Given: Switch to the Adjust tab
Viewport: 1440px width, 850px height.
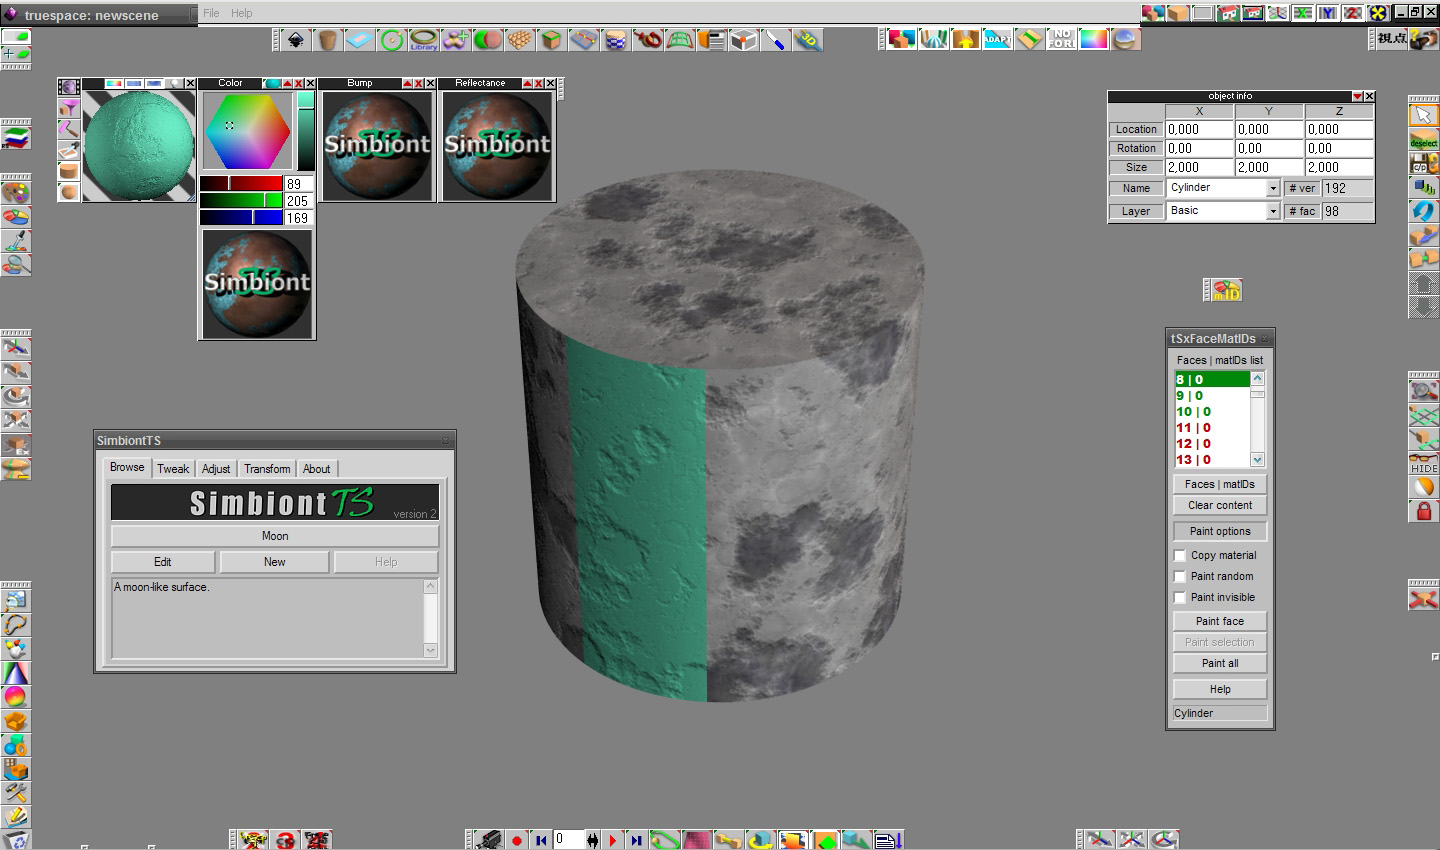Looking at the screenshot, I should tap(216, 469).
